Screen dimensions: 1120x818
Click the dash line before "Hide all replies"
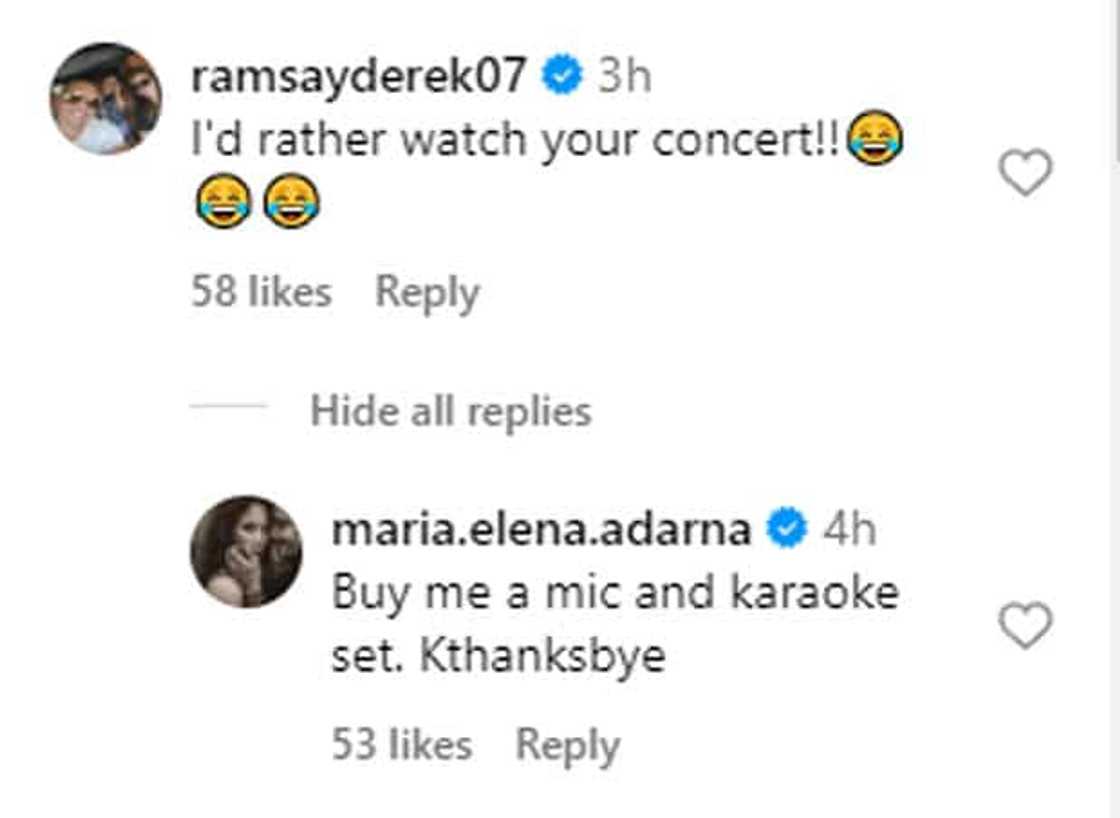228,407
